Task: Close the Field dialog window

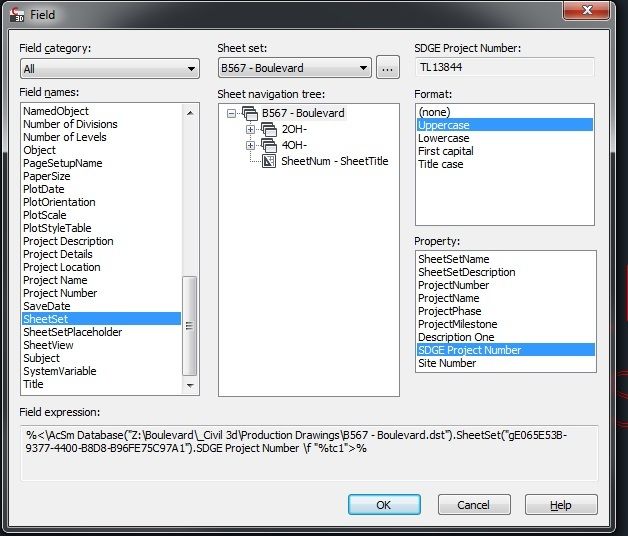Action: (x=587, y=10)
